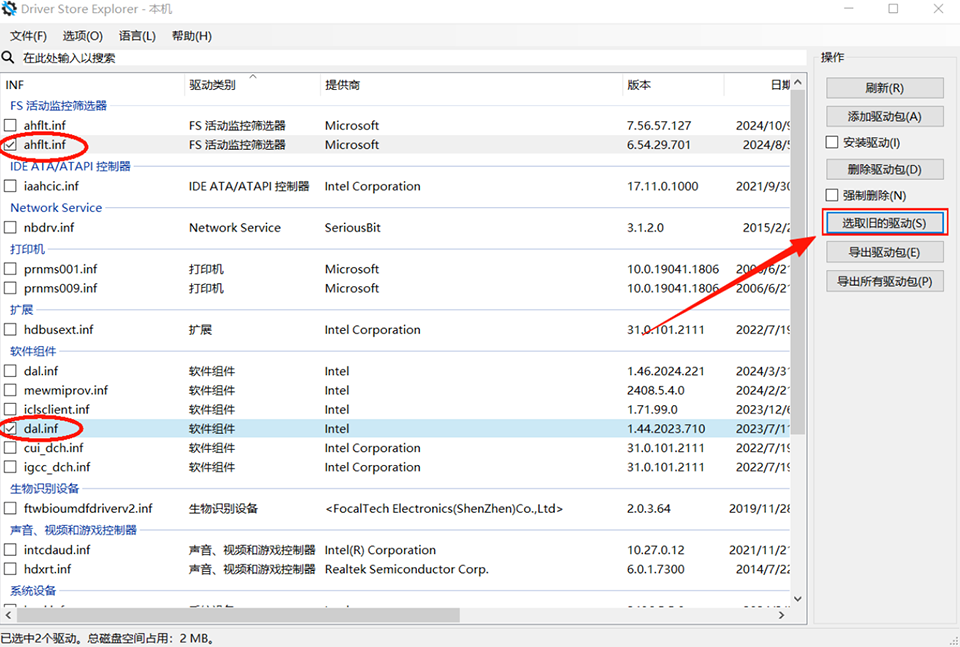Image resolution: width=960 pixels, height=647 pixels.
Task: Click the 删除驱动包(D) button
Action: (884, 169)
